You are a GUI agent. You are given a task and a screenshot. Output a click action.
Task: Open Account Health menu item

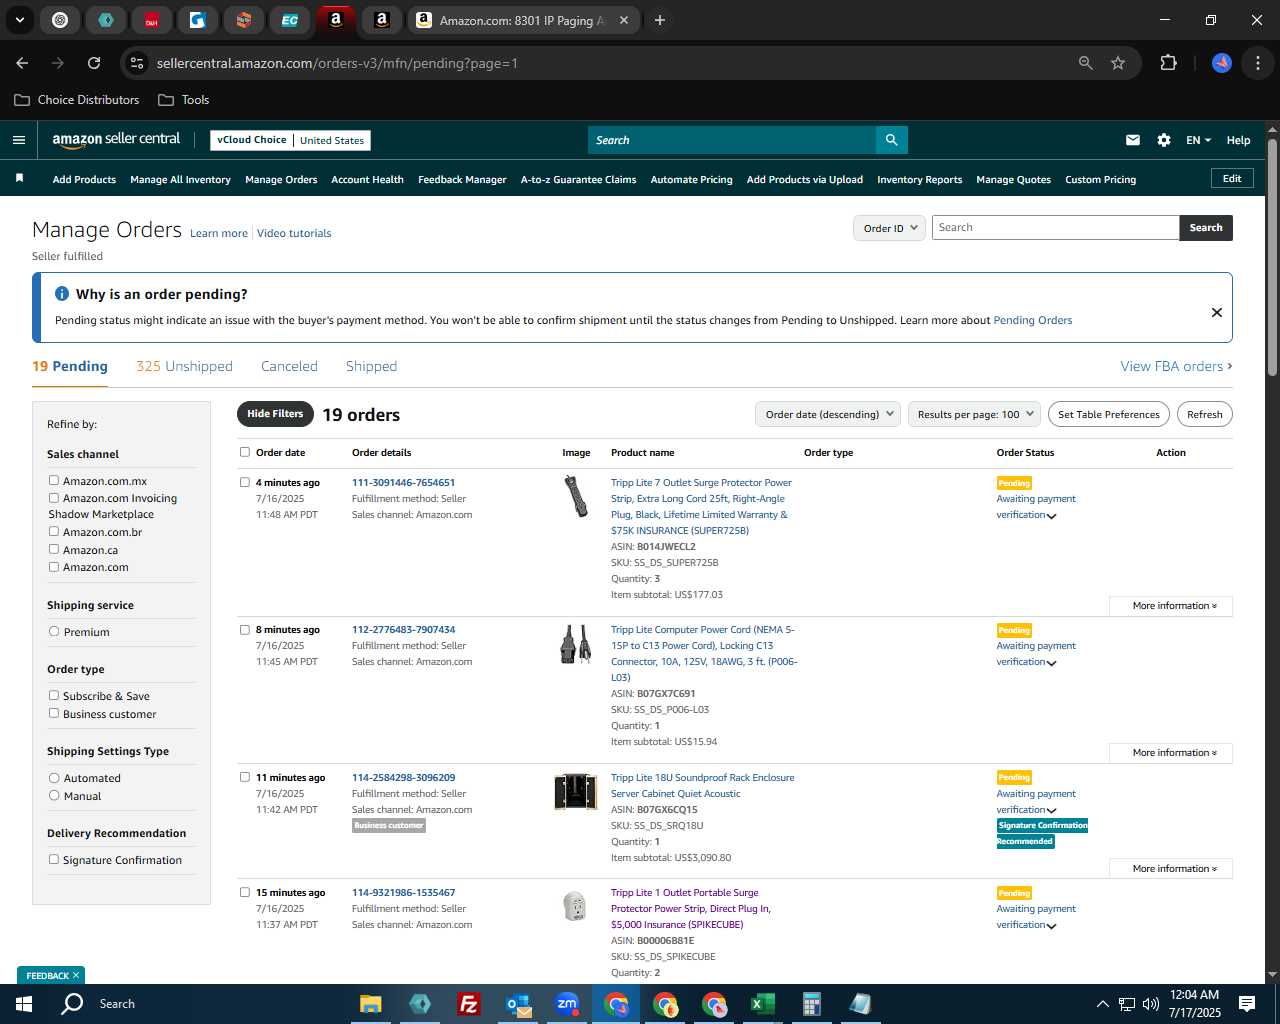tap(367, 180)
